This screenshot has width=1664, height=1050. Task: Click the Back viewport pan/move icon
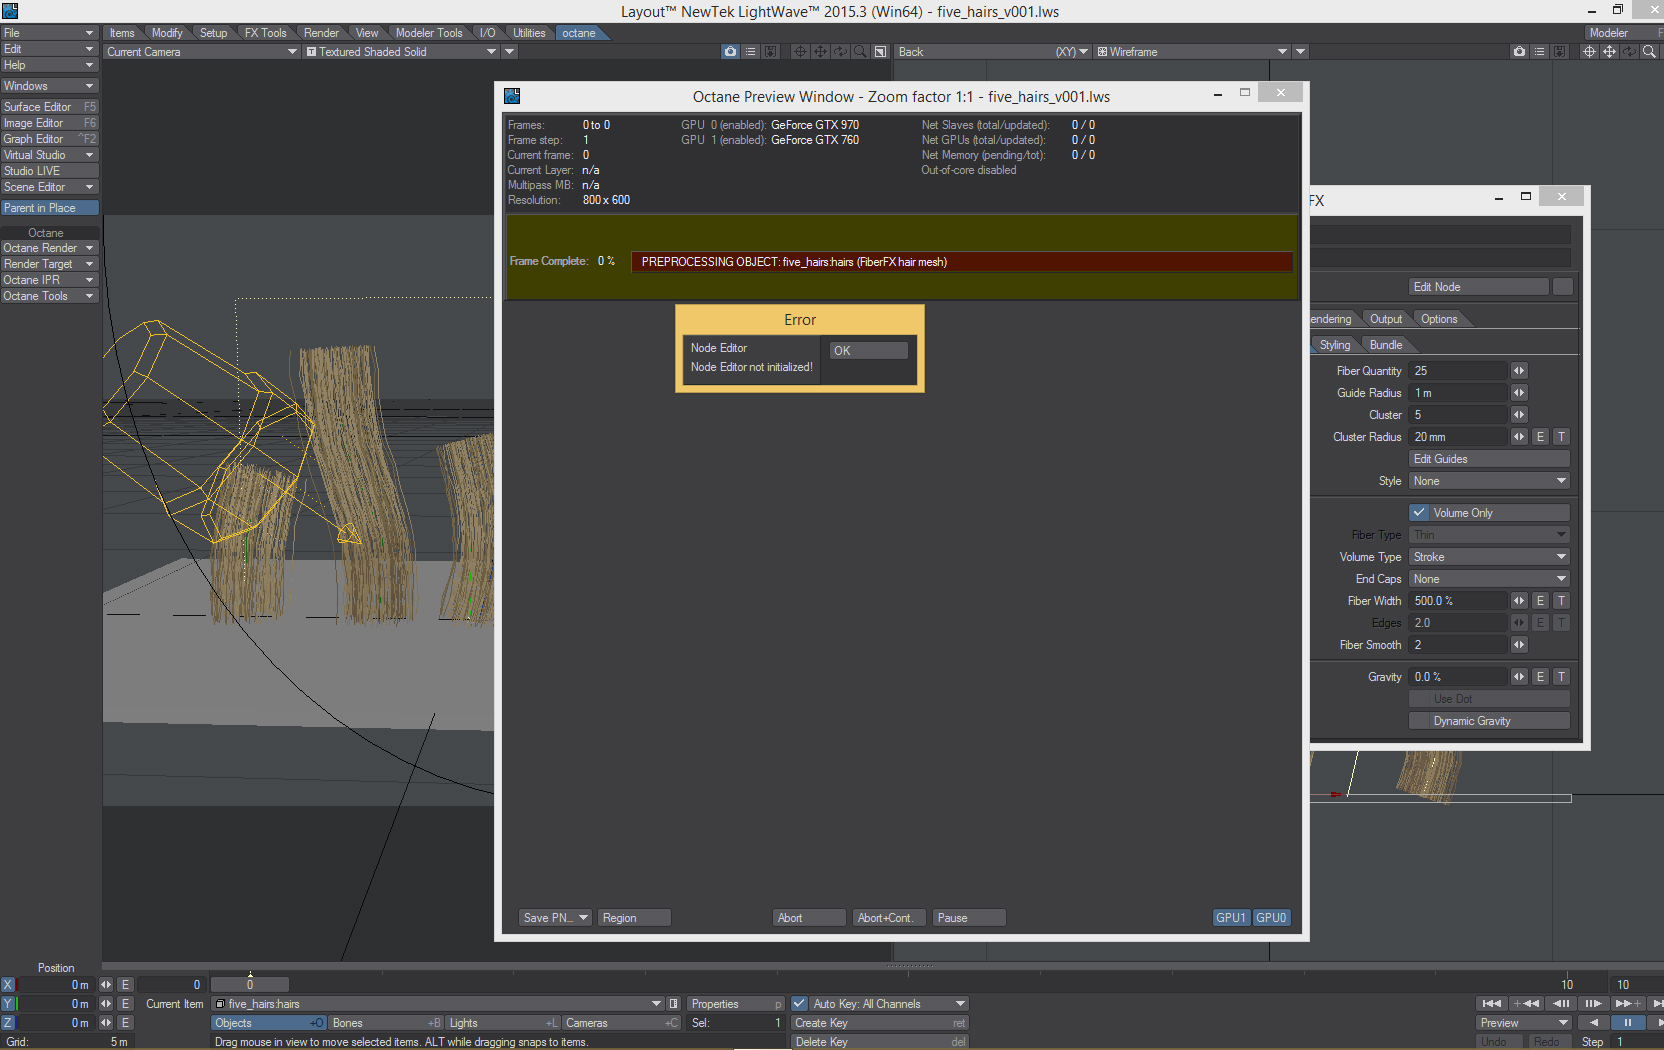[x=1609, y=52]
